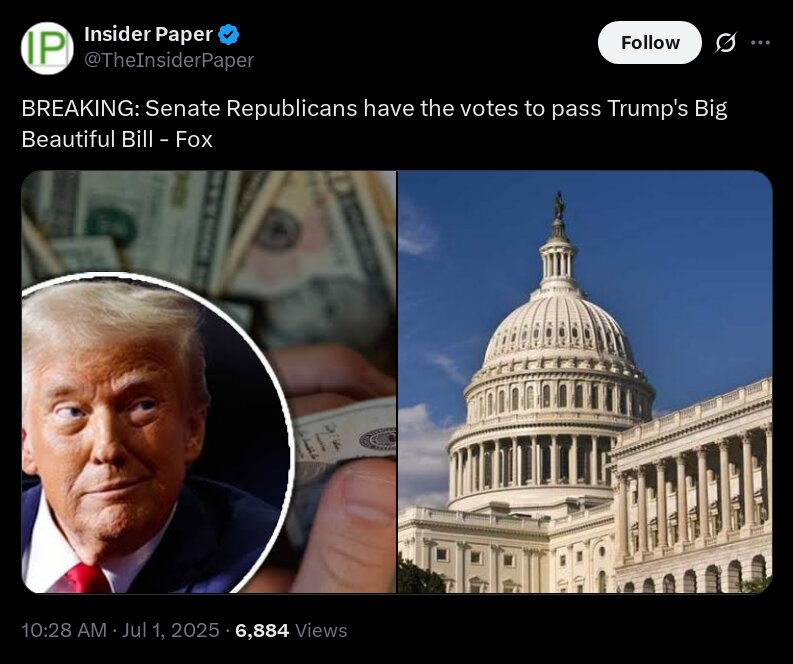The width and height of the screenshot is (793, 664).
Task: Select the BREAKING word in the post
Action: click(80, 108)
